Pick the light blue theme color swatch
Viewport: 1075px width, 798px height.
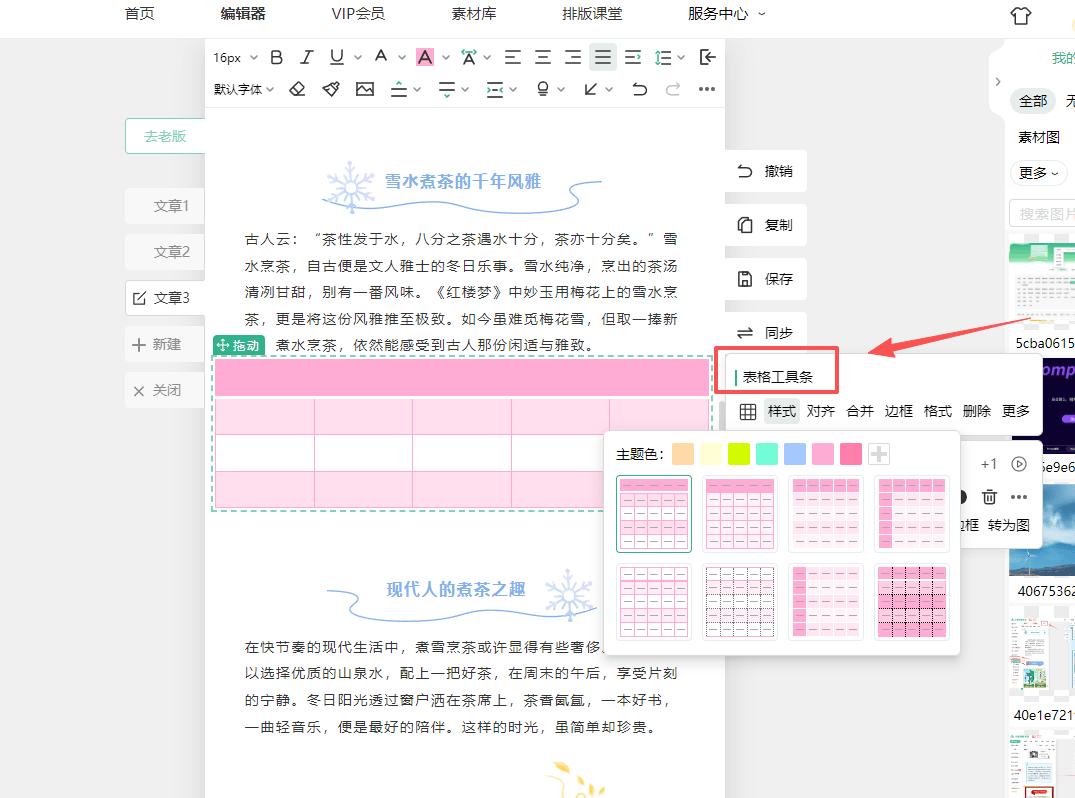pyautogui.click(x=794, y=454)
